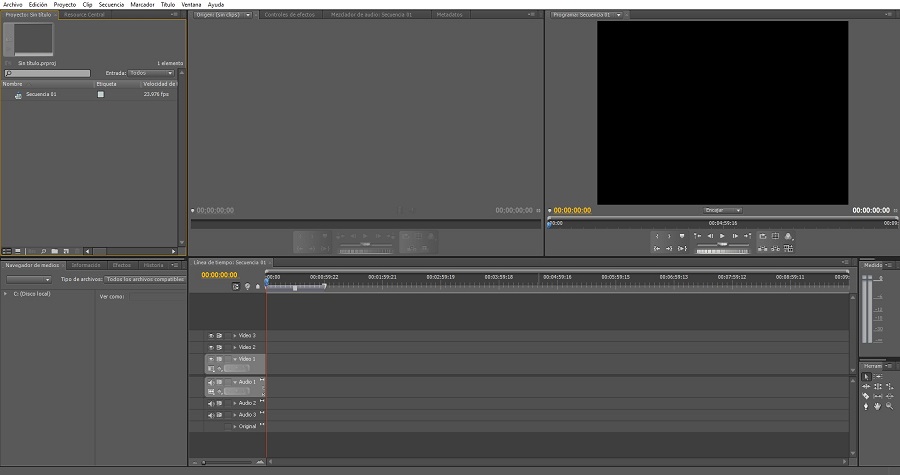
Task: Click New Item icon in Project panel
Action: 66,251
